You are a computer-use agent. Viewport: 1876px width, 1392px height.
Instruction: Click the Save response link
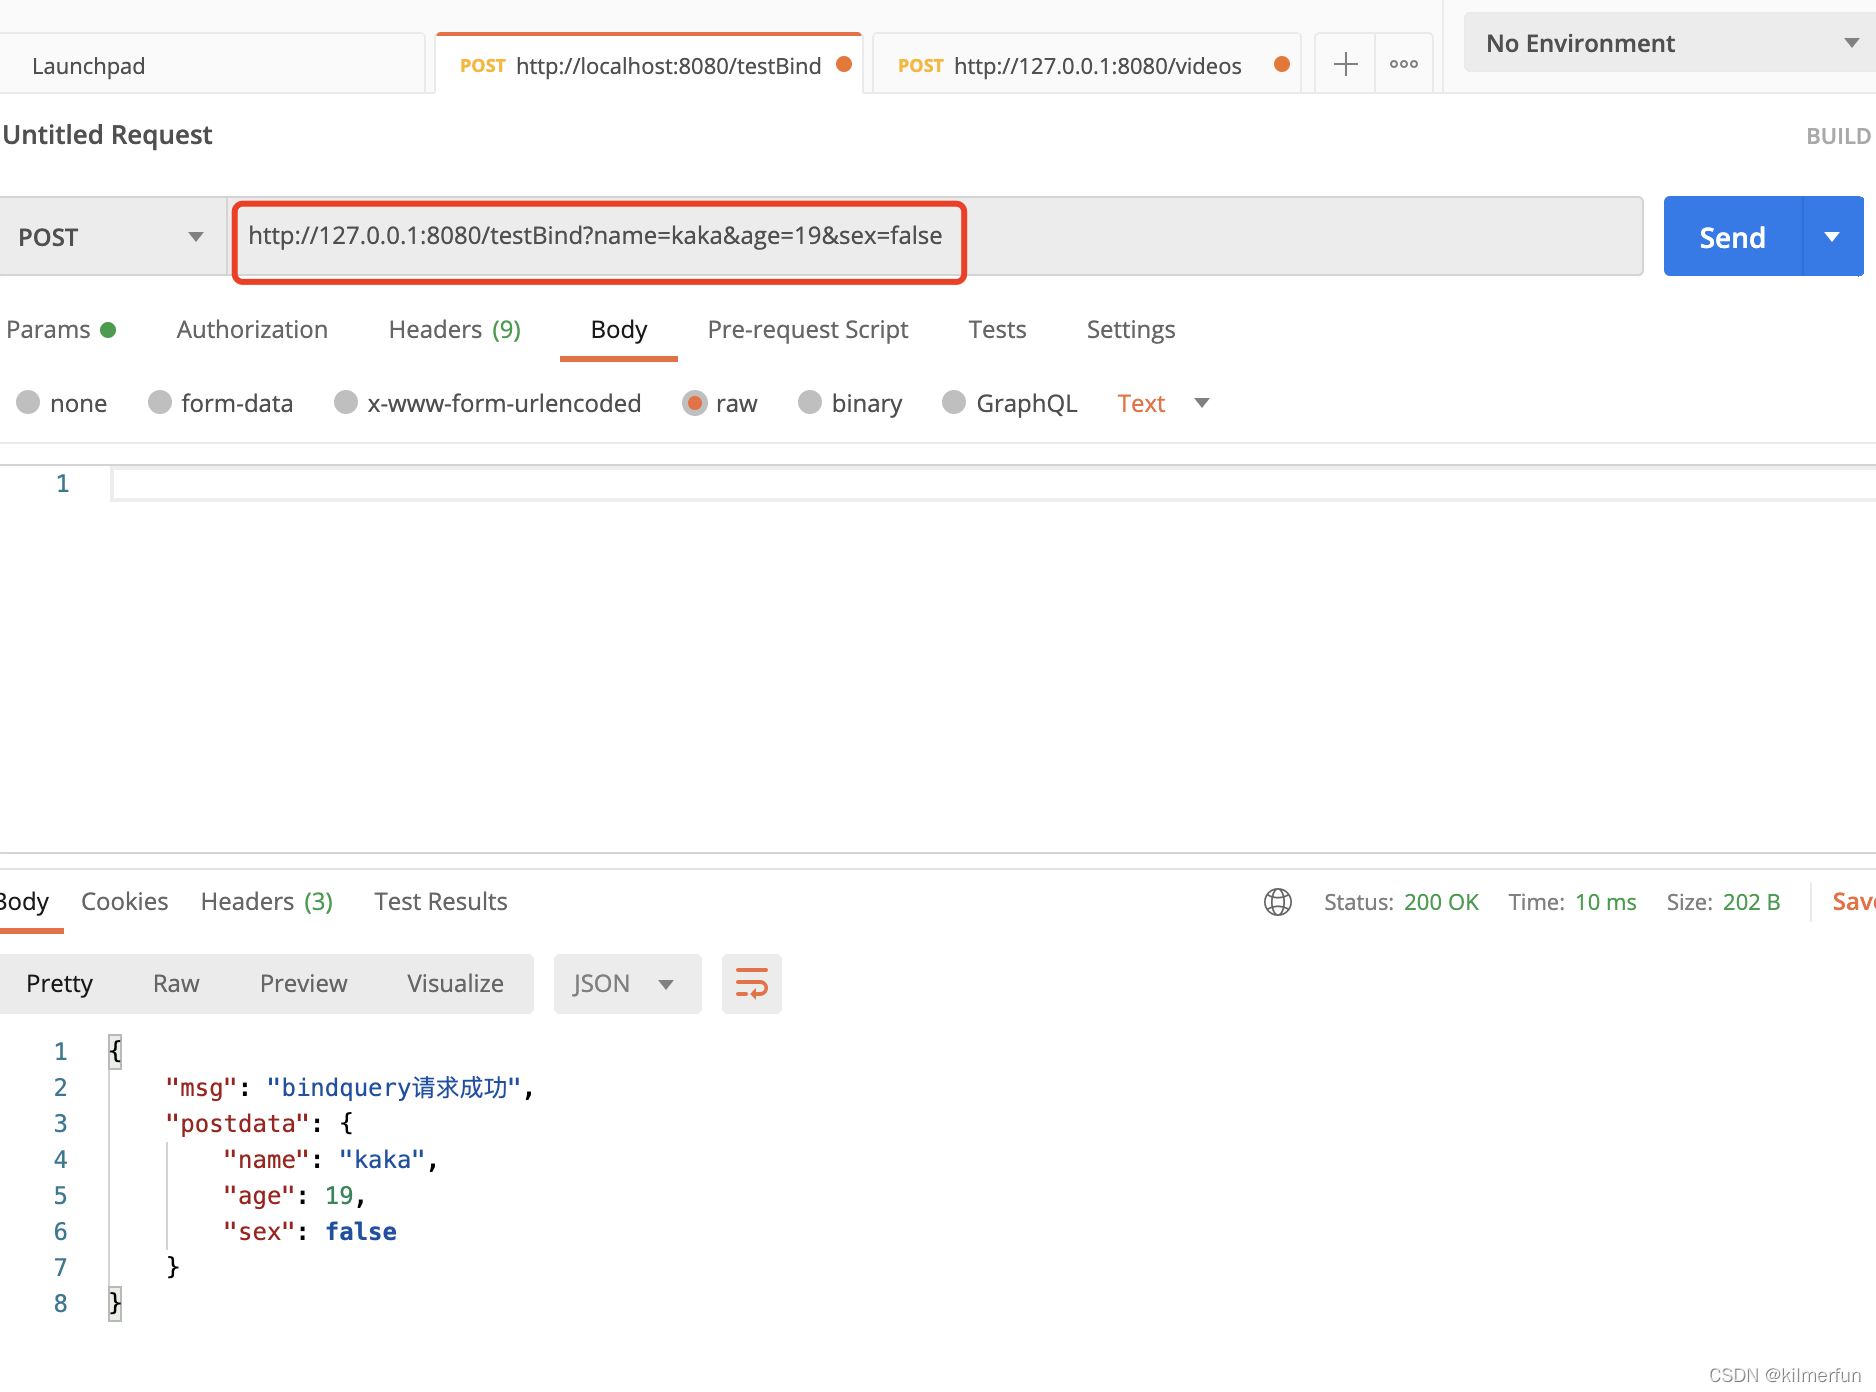click(1853, 901)
